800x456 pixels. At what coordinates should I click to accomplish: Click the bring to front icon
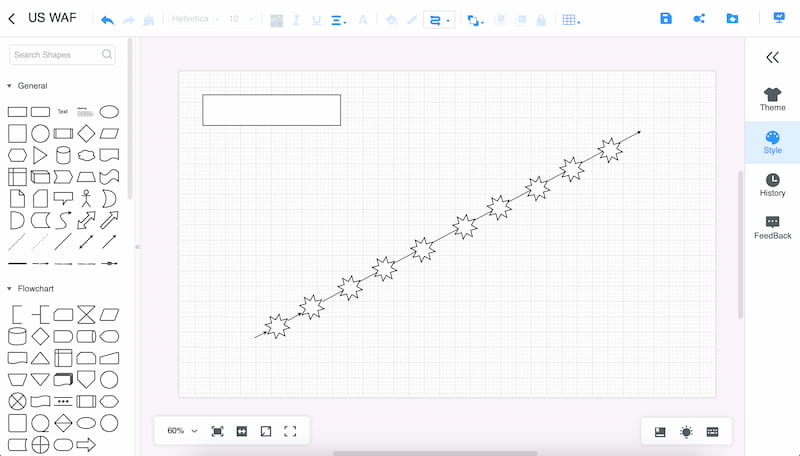point(500,20)
